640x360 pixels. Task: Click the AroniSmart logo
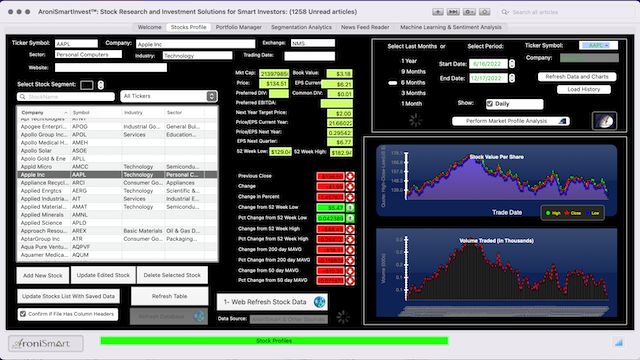pyautogui.click(x=46, y=344)
